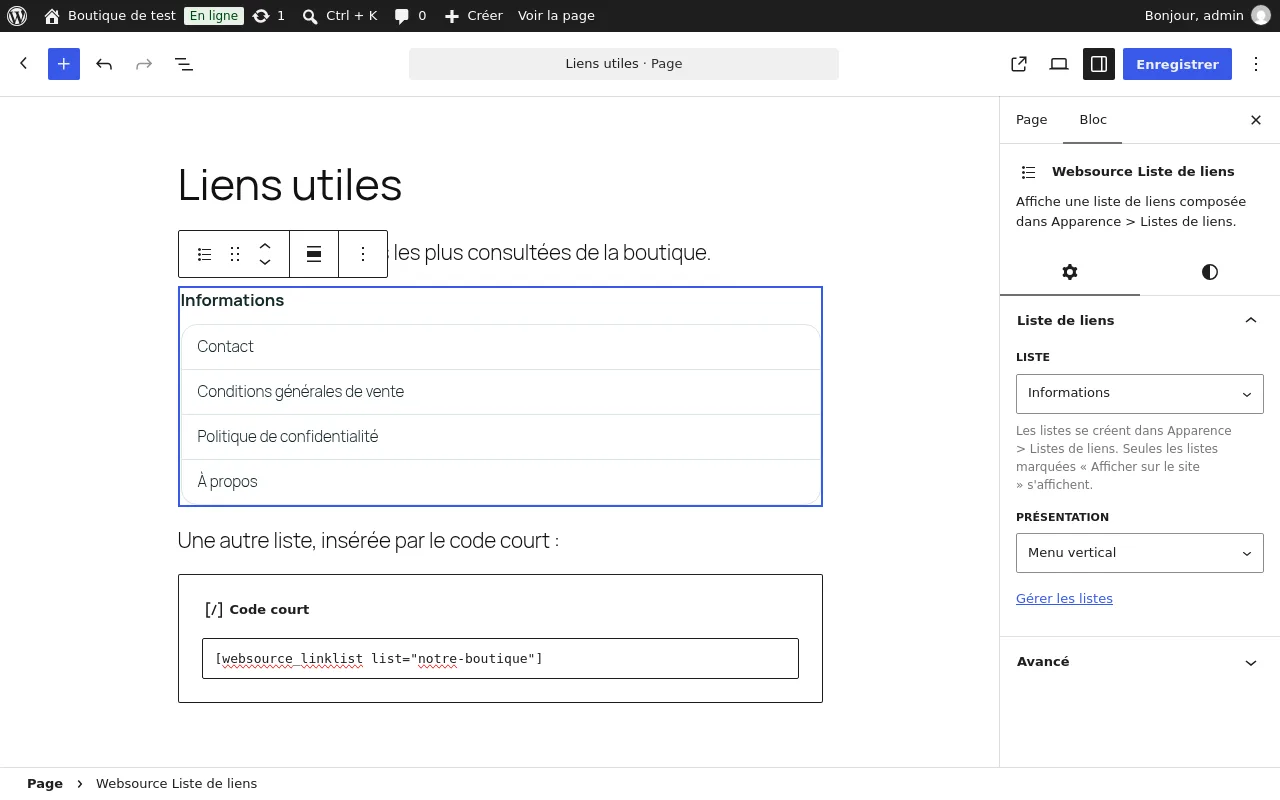The image size is (1280, 800).
Task: Open the block alignment option
Action: (x=314, y=254)
